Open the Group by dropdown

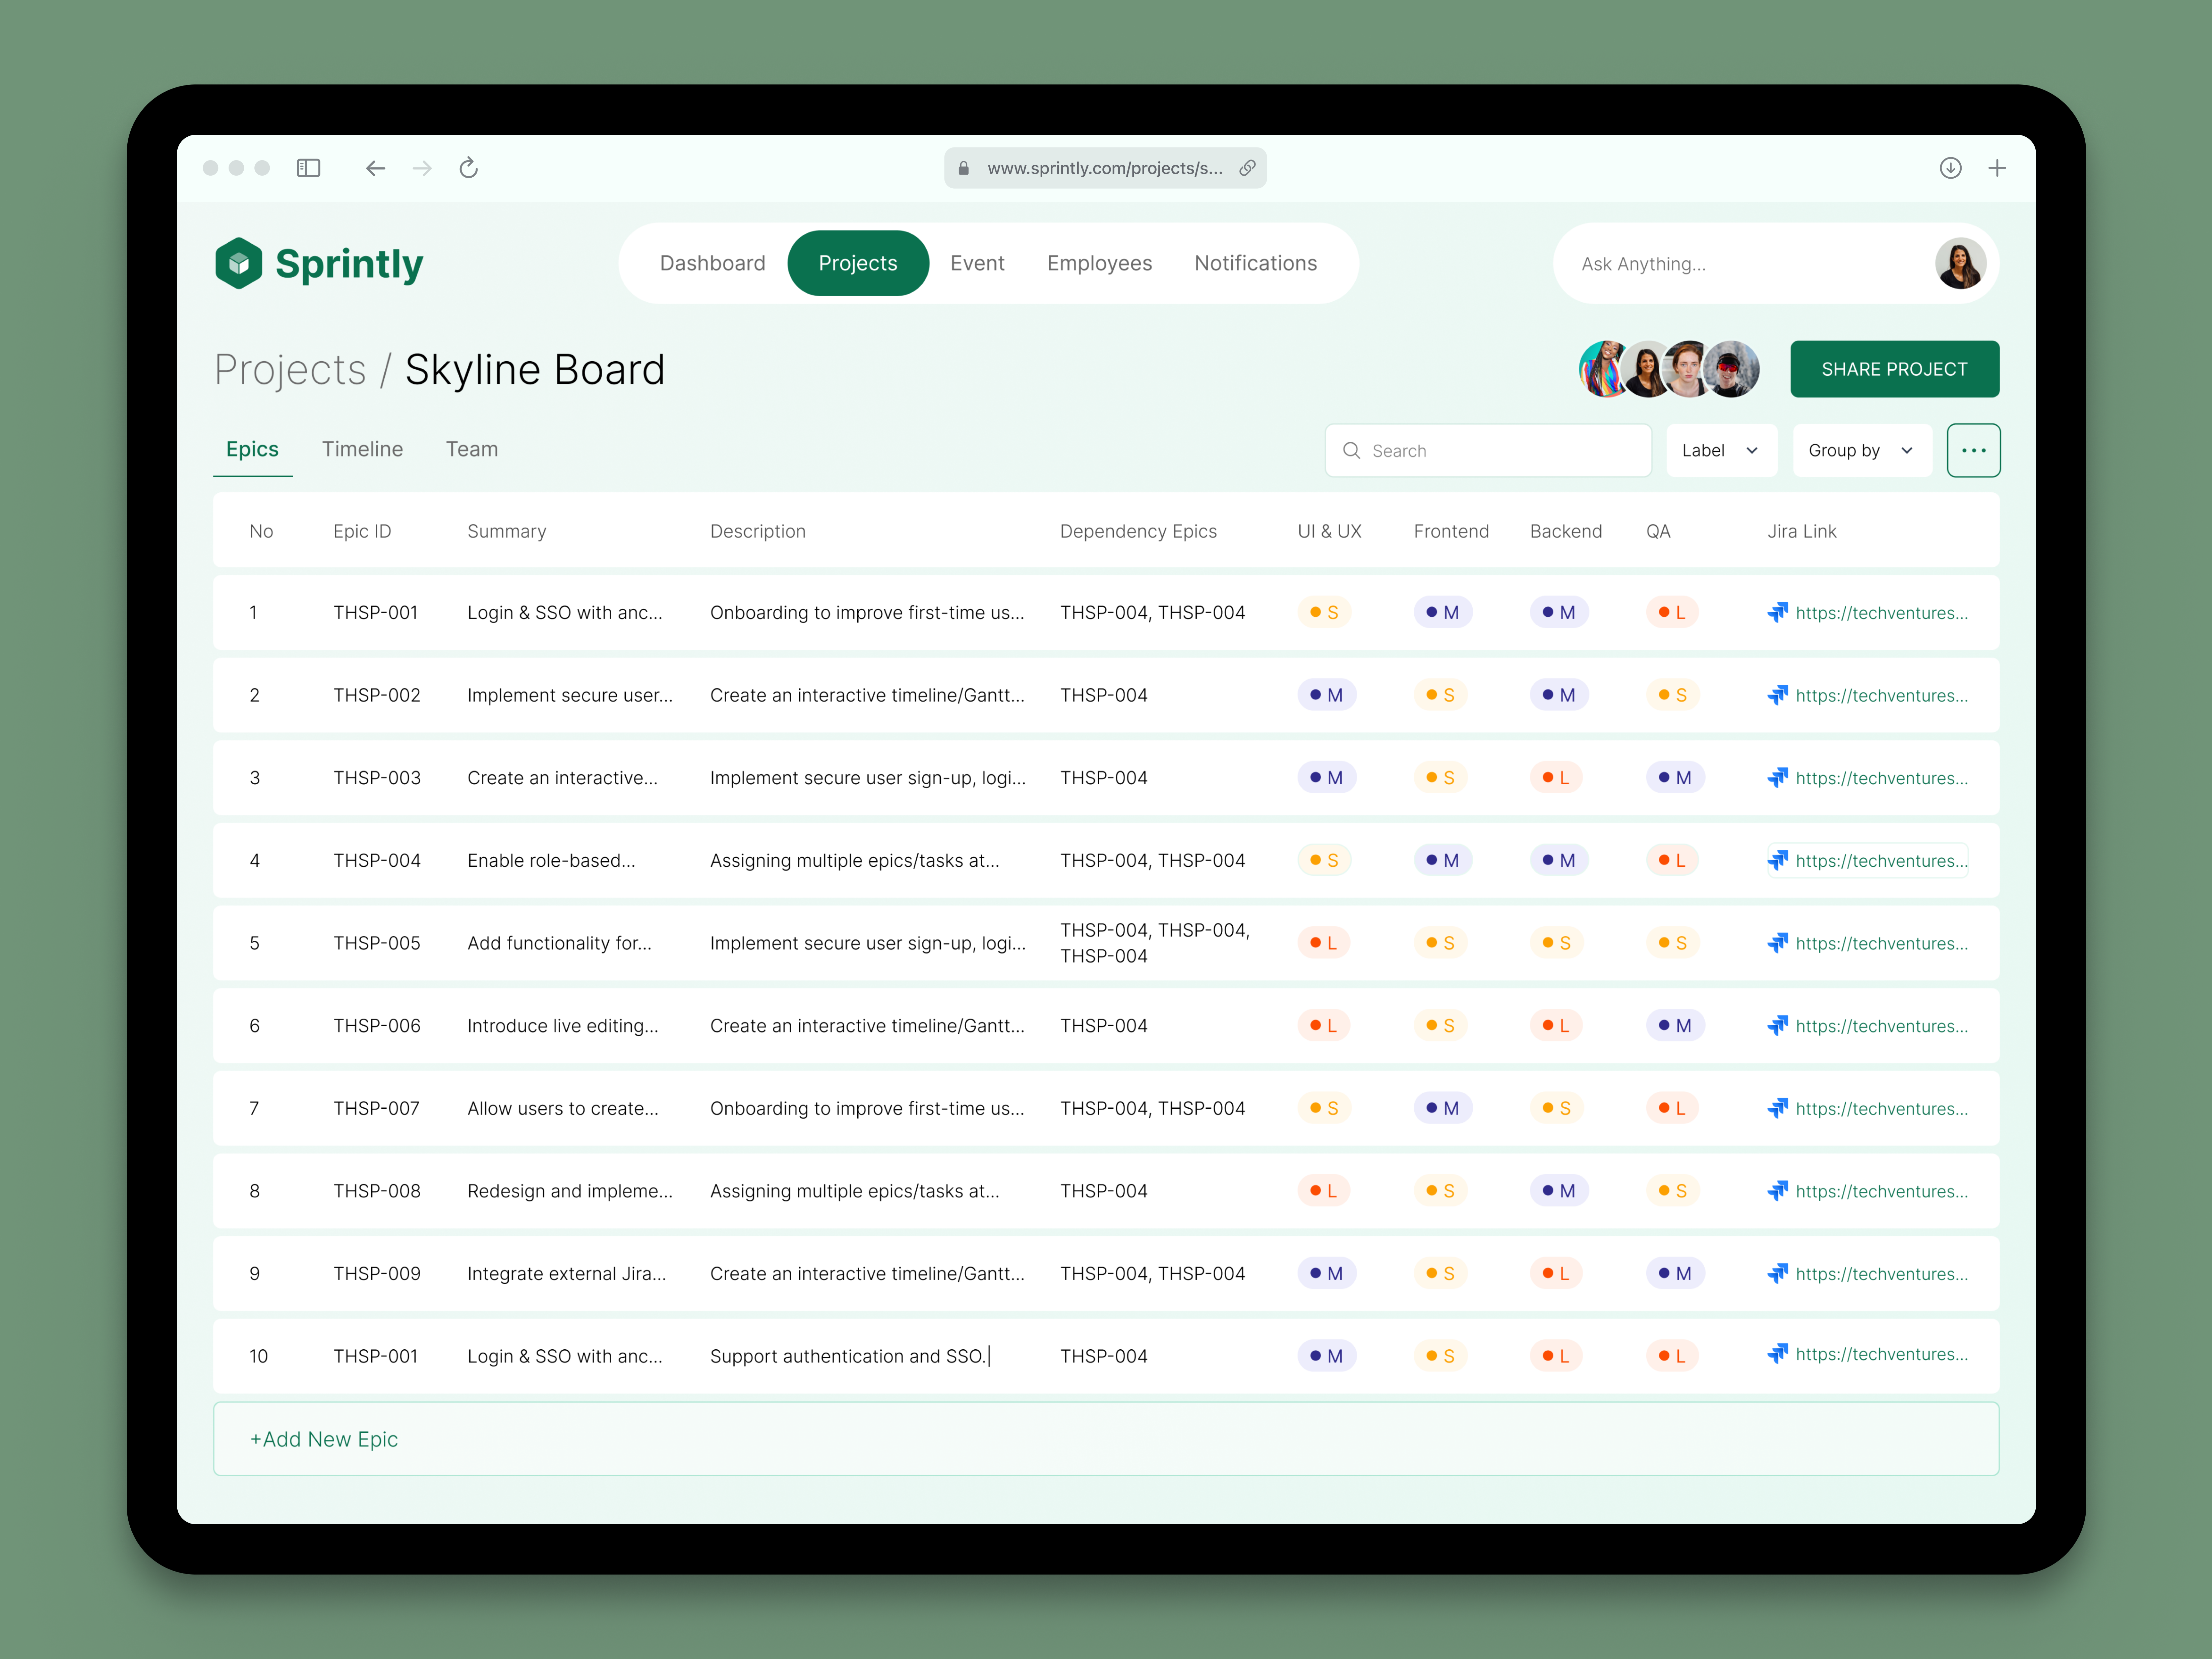1860,450
